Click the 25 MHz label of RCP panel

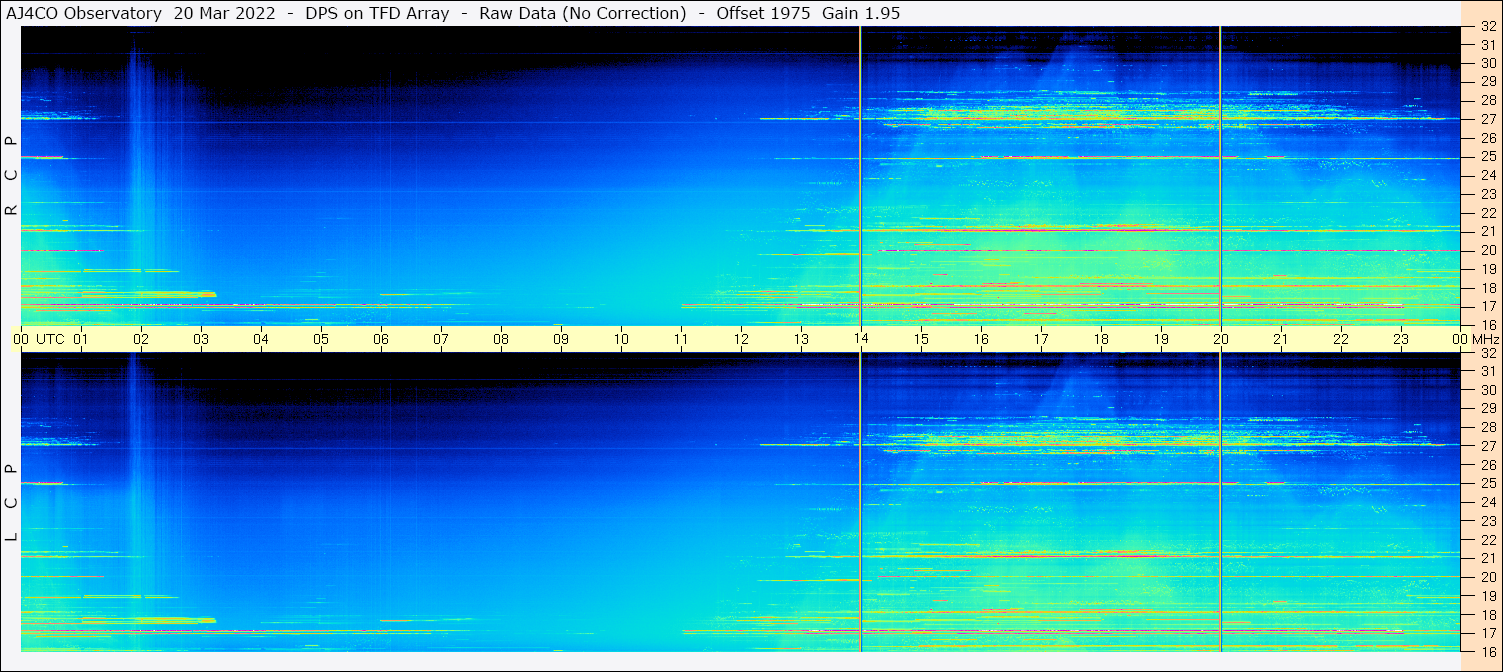tap(1487, 157)
